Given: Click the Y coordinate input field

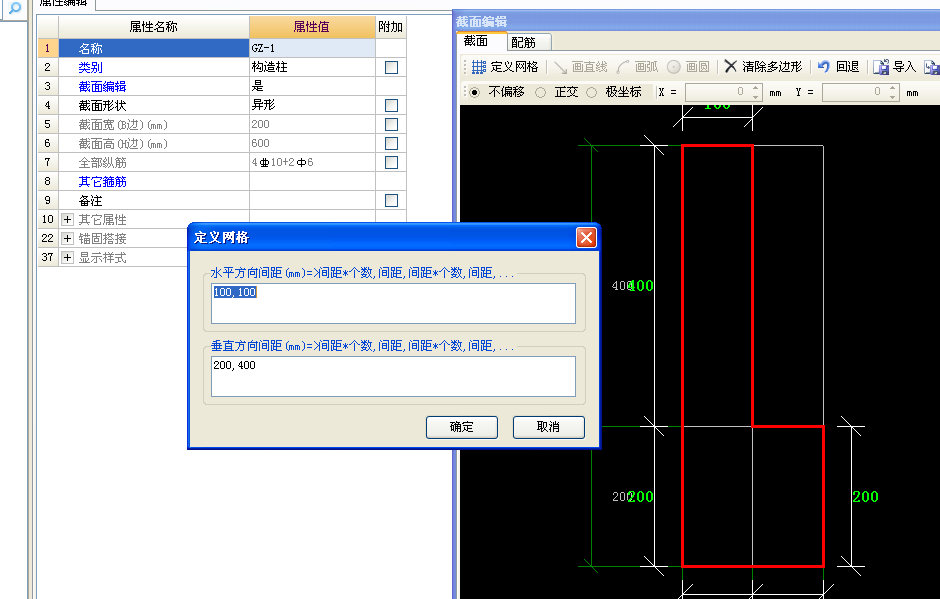Looking at the screenshot, I should point(855,92).
